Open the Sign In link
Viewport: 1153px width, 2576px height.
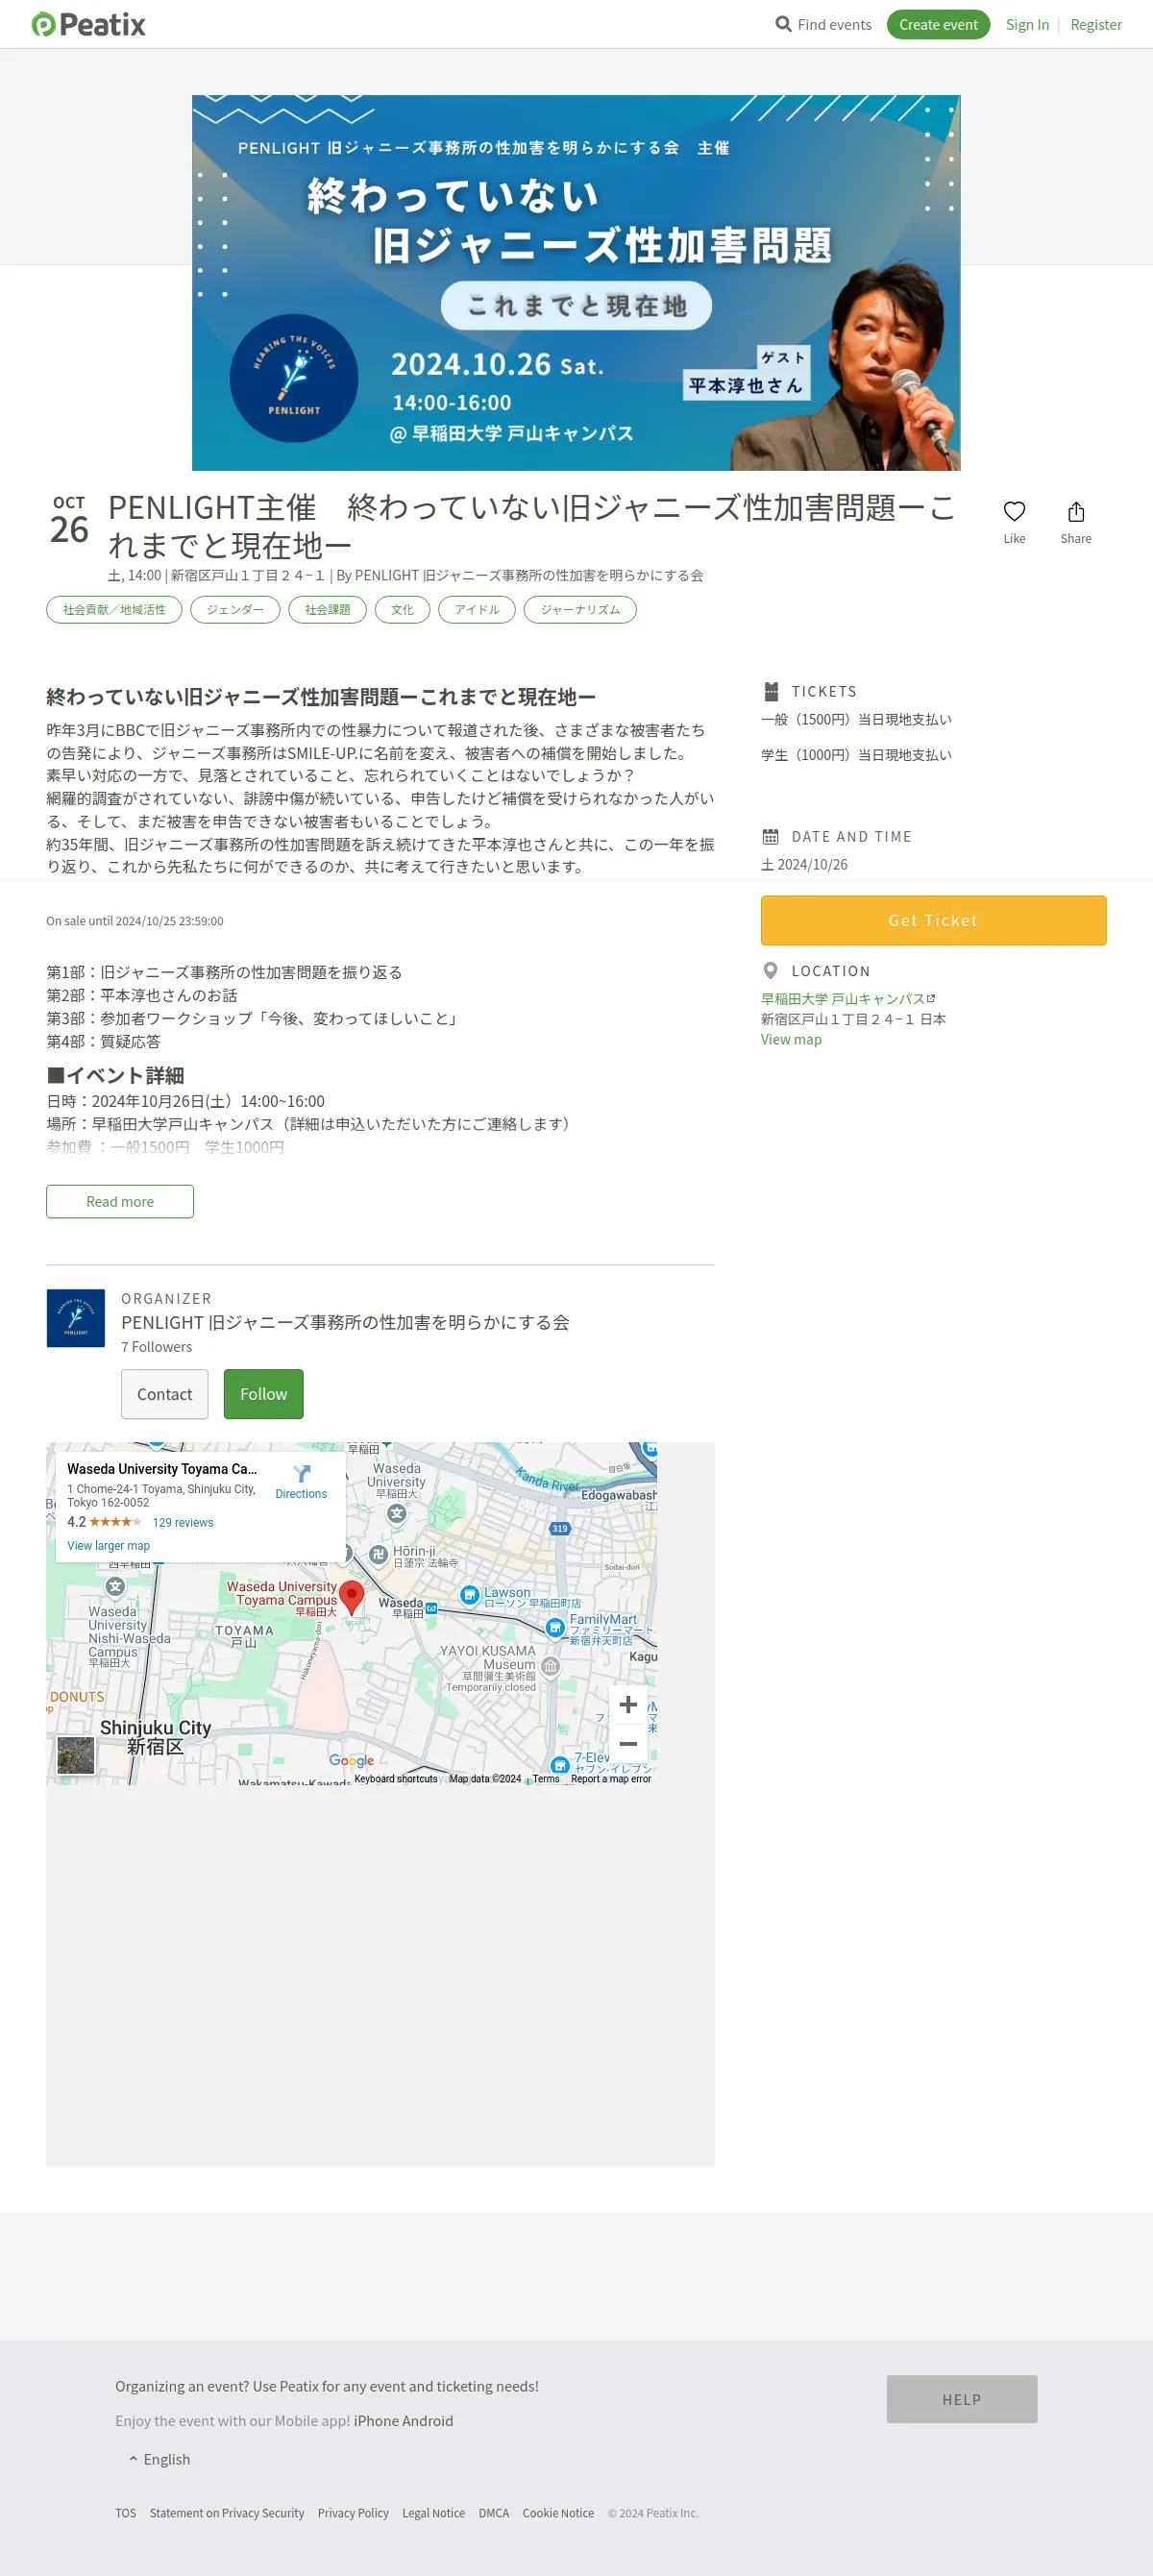[1027, 24]
